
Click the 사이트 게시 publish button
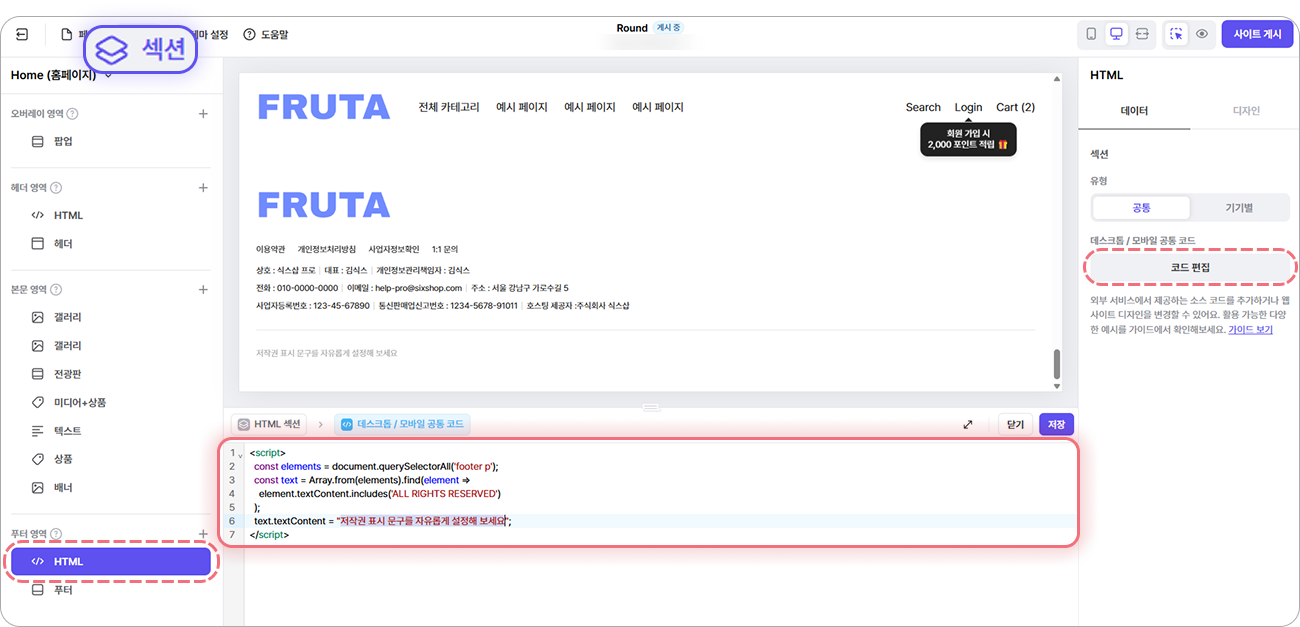(1257, 34)
